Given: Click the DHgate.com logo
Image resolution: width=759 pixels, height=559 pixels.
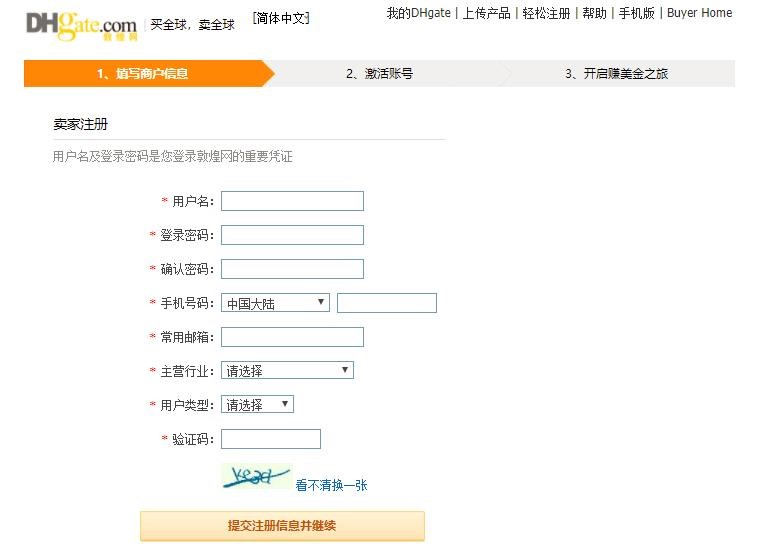Looking at the screenshot, I should coord(81,25).
